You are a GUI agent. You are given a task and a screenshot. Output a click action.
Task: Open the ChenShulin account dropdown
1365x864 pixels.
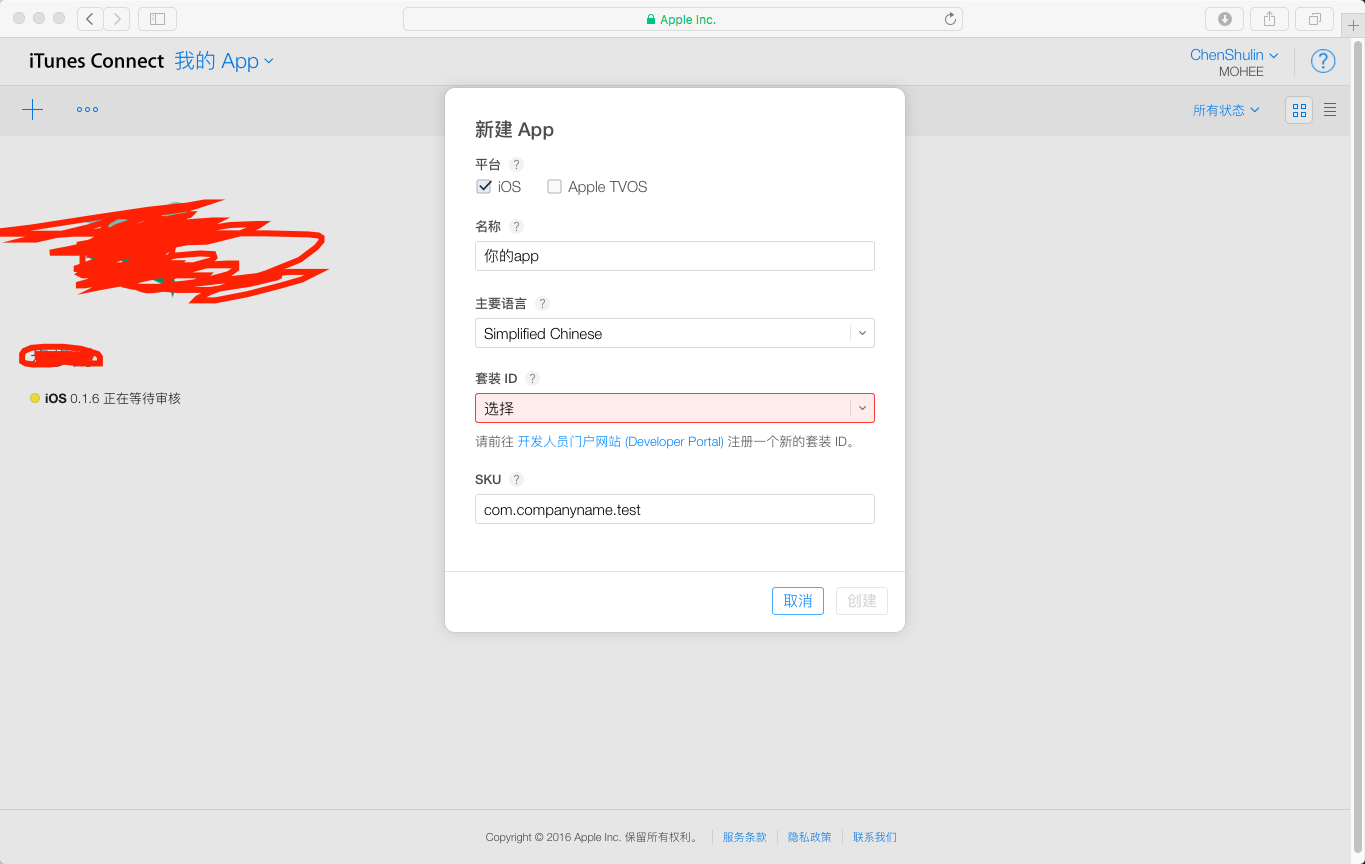1234,55
